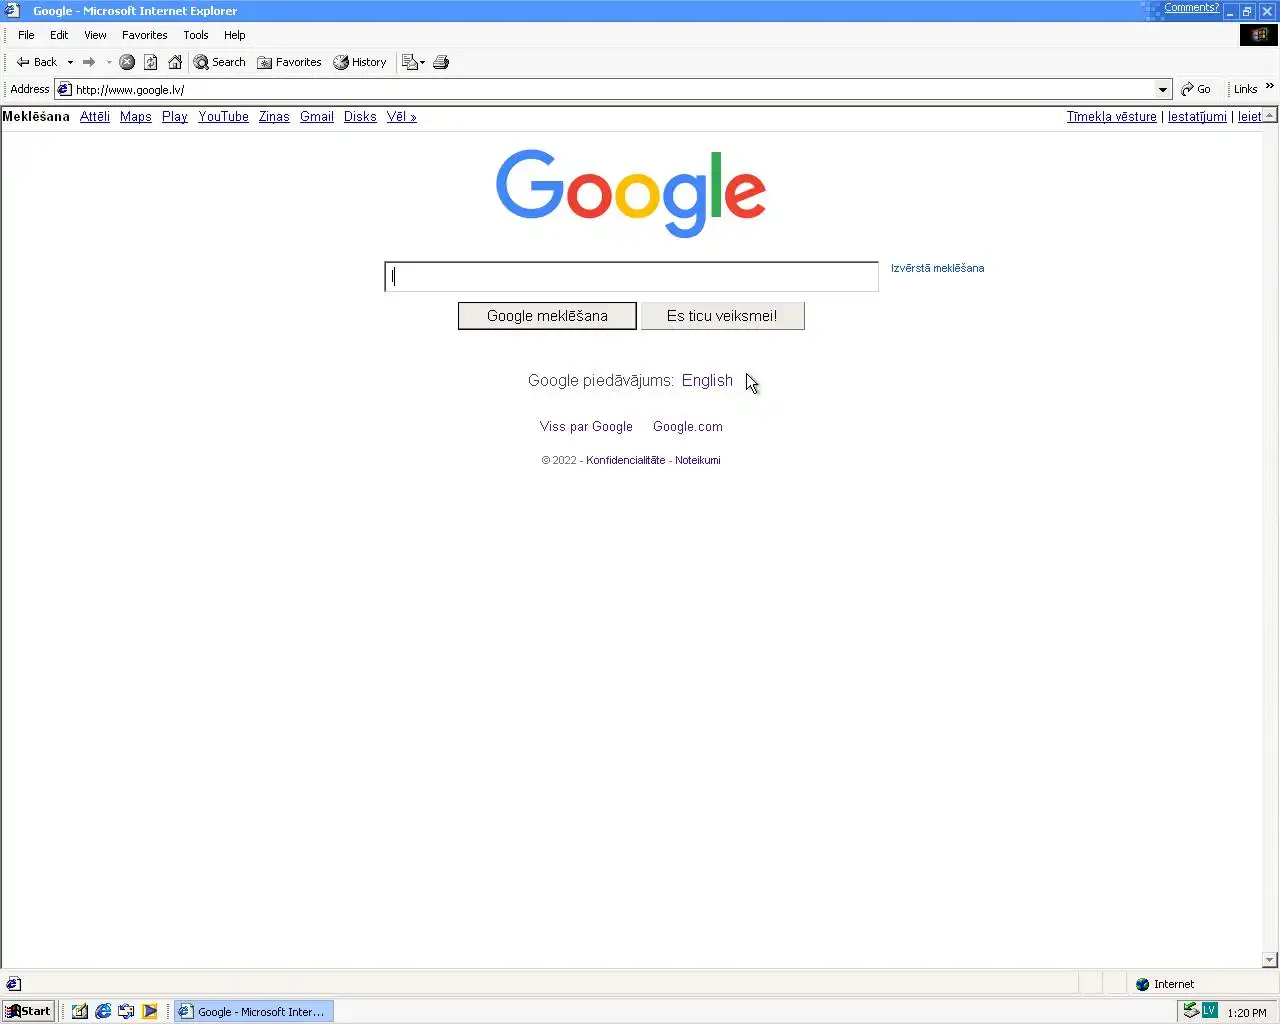
Task: Click the Ziņas news link
Action: (x=274, y=117)
